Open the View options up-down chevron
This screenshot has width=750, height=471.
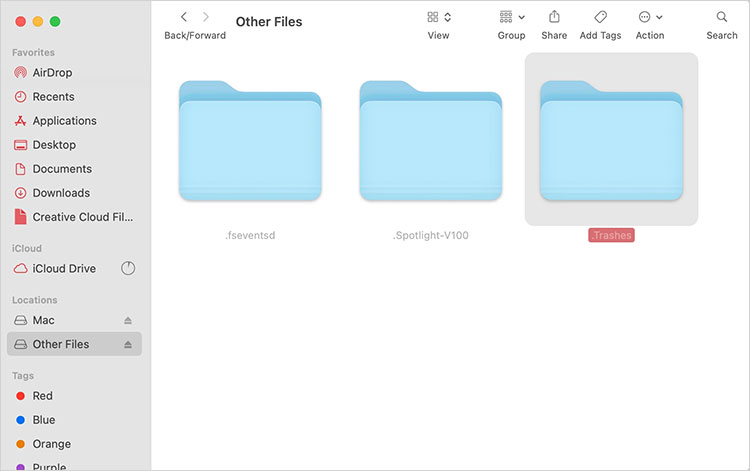tap(448, 17)
